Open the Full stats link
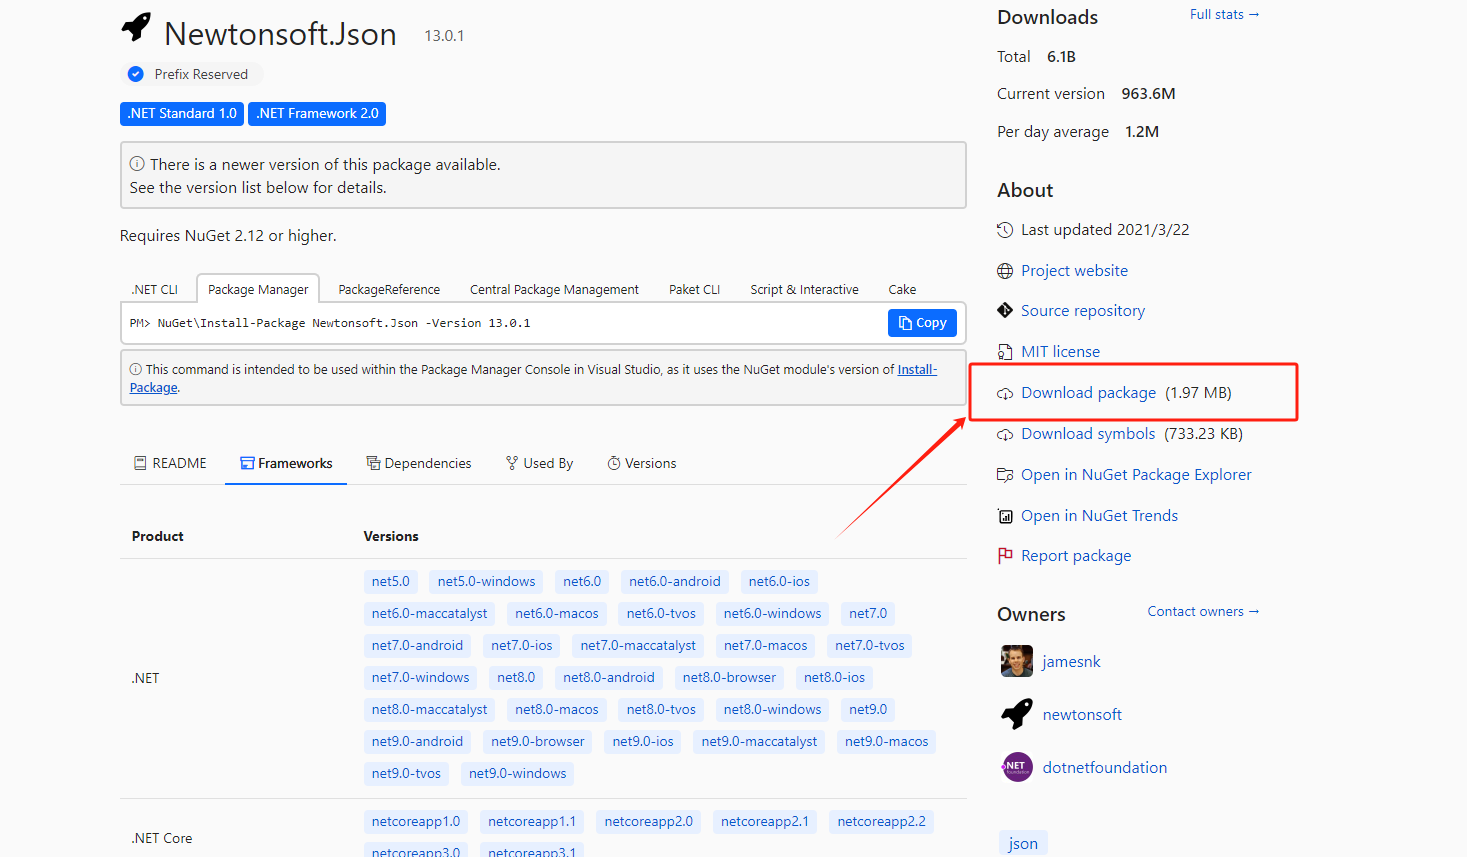The width and height of the screenshot is (1467, 857). point(1224,14)
